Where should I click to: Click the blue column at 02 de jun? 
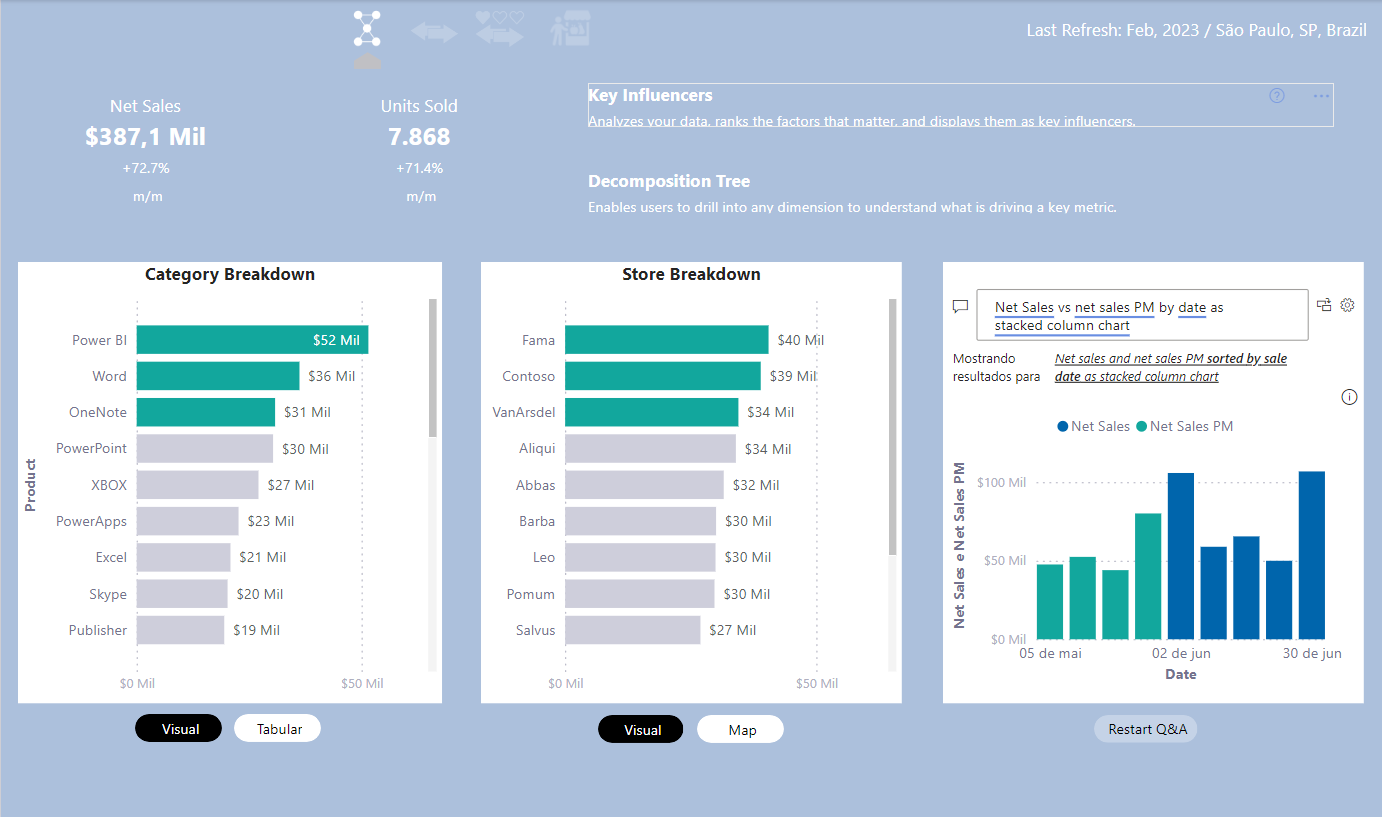[x=1181, y=556]
